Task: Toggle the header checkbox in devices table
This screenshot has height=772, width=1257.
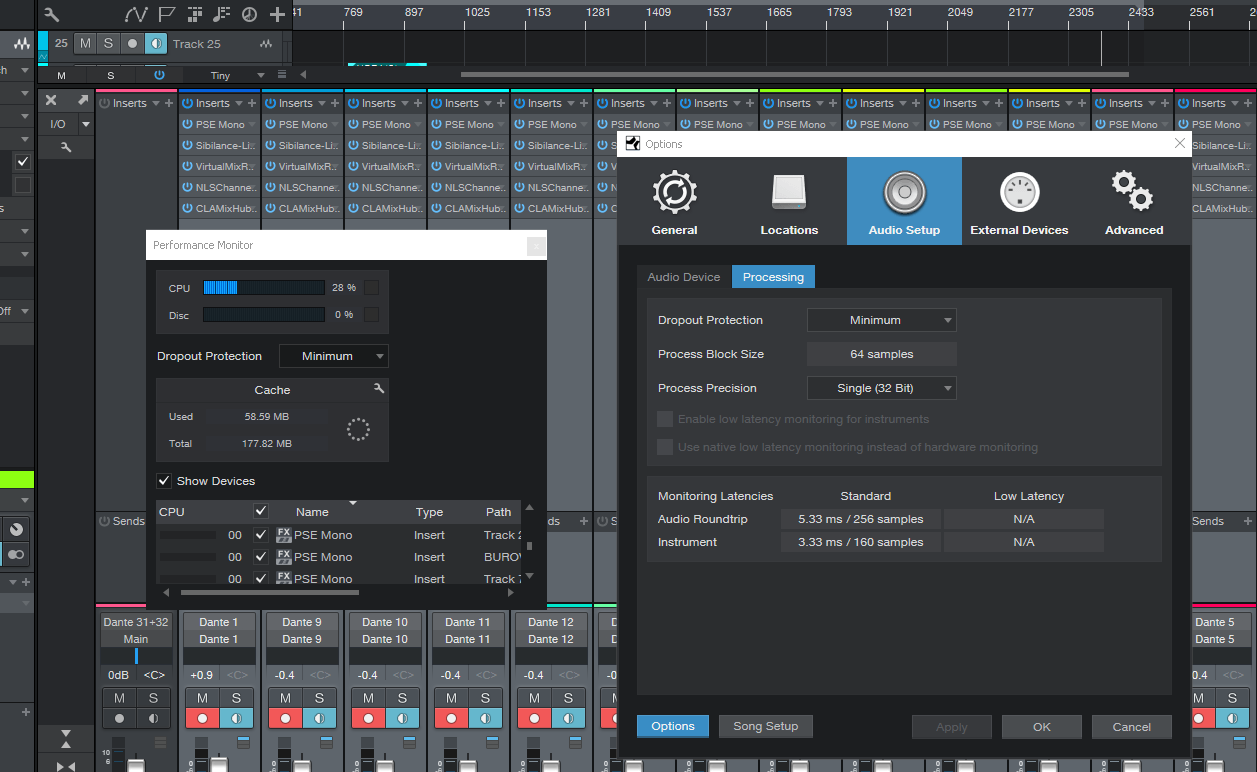Action: (x=261, y=511)
